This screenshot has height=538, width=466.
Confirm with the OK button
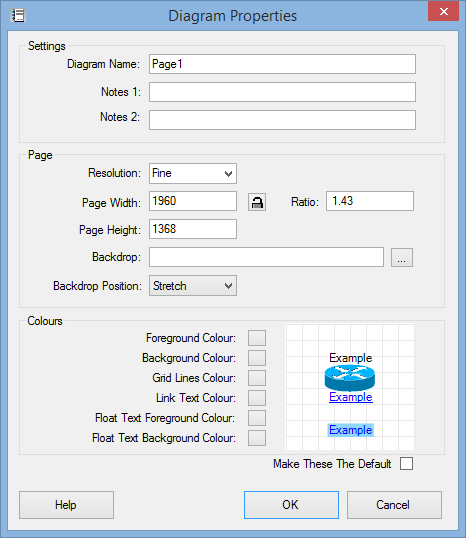pyautogui.click(x=291, y=505)
